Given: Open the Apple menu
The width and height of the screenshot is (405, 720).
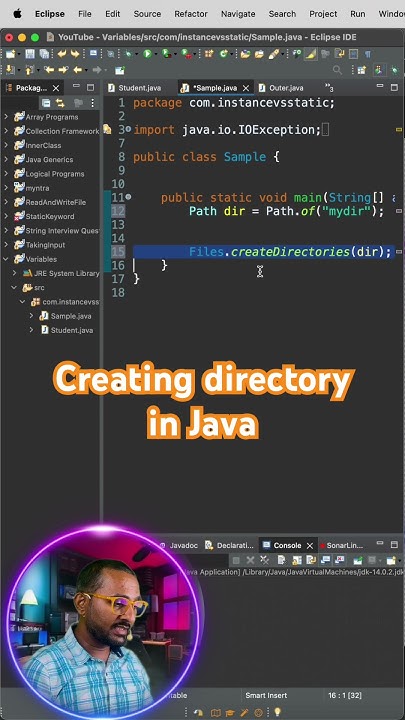Looking at the screenshot, I should click(17, 13).
